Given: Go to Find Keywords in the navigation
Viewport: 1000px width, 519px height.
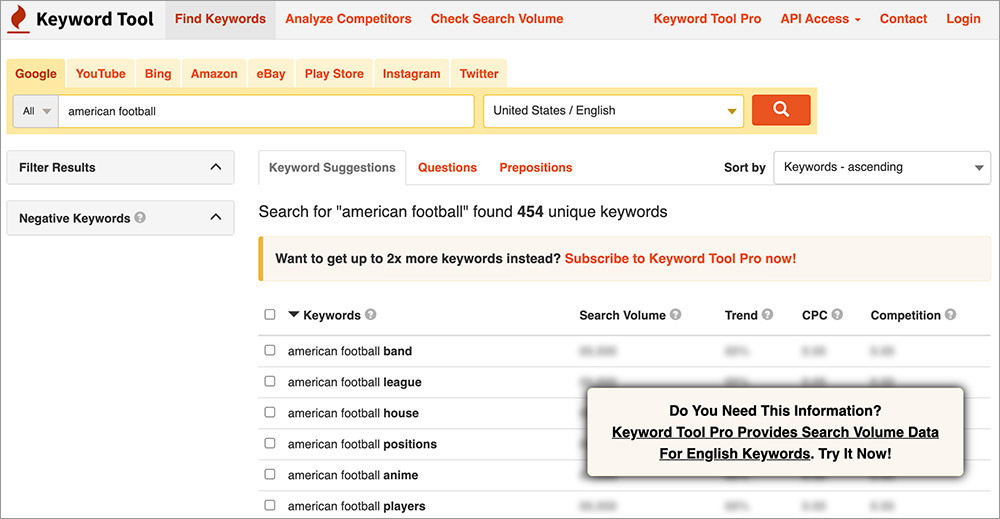Looking at the screenshot, I should 220,19.
